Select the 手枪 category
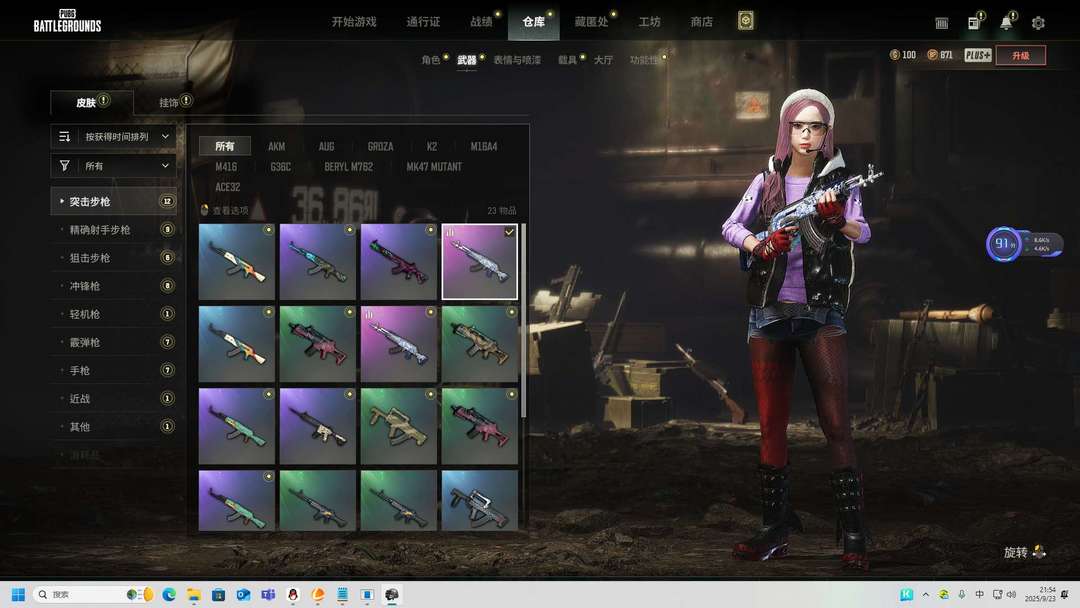 (114, 370)
